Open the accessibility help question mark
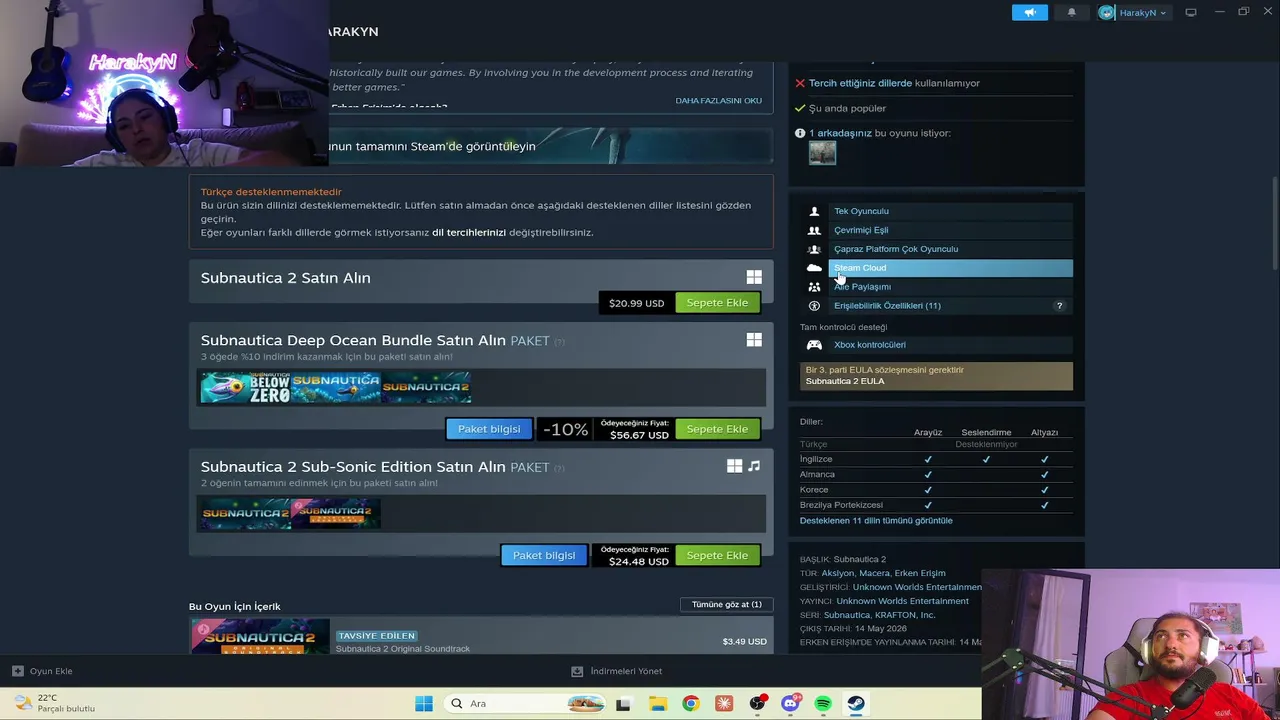This screenshot has width=1280, height=720. (x=1059, y=306)
